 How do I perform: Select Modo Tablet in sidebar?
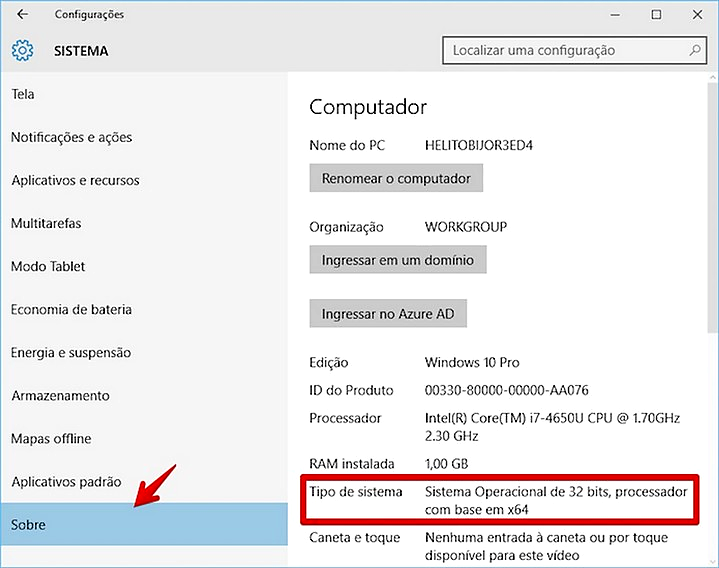tap(48, 266)
